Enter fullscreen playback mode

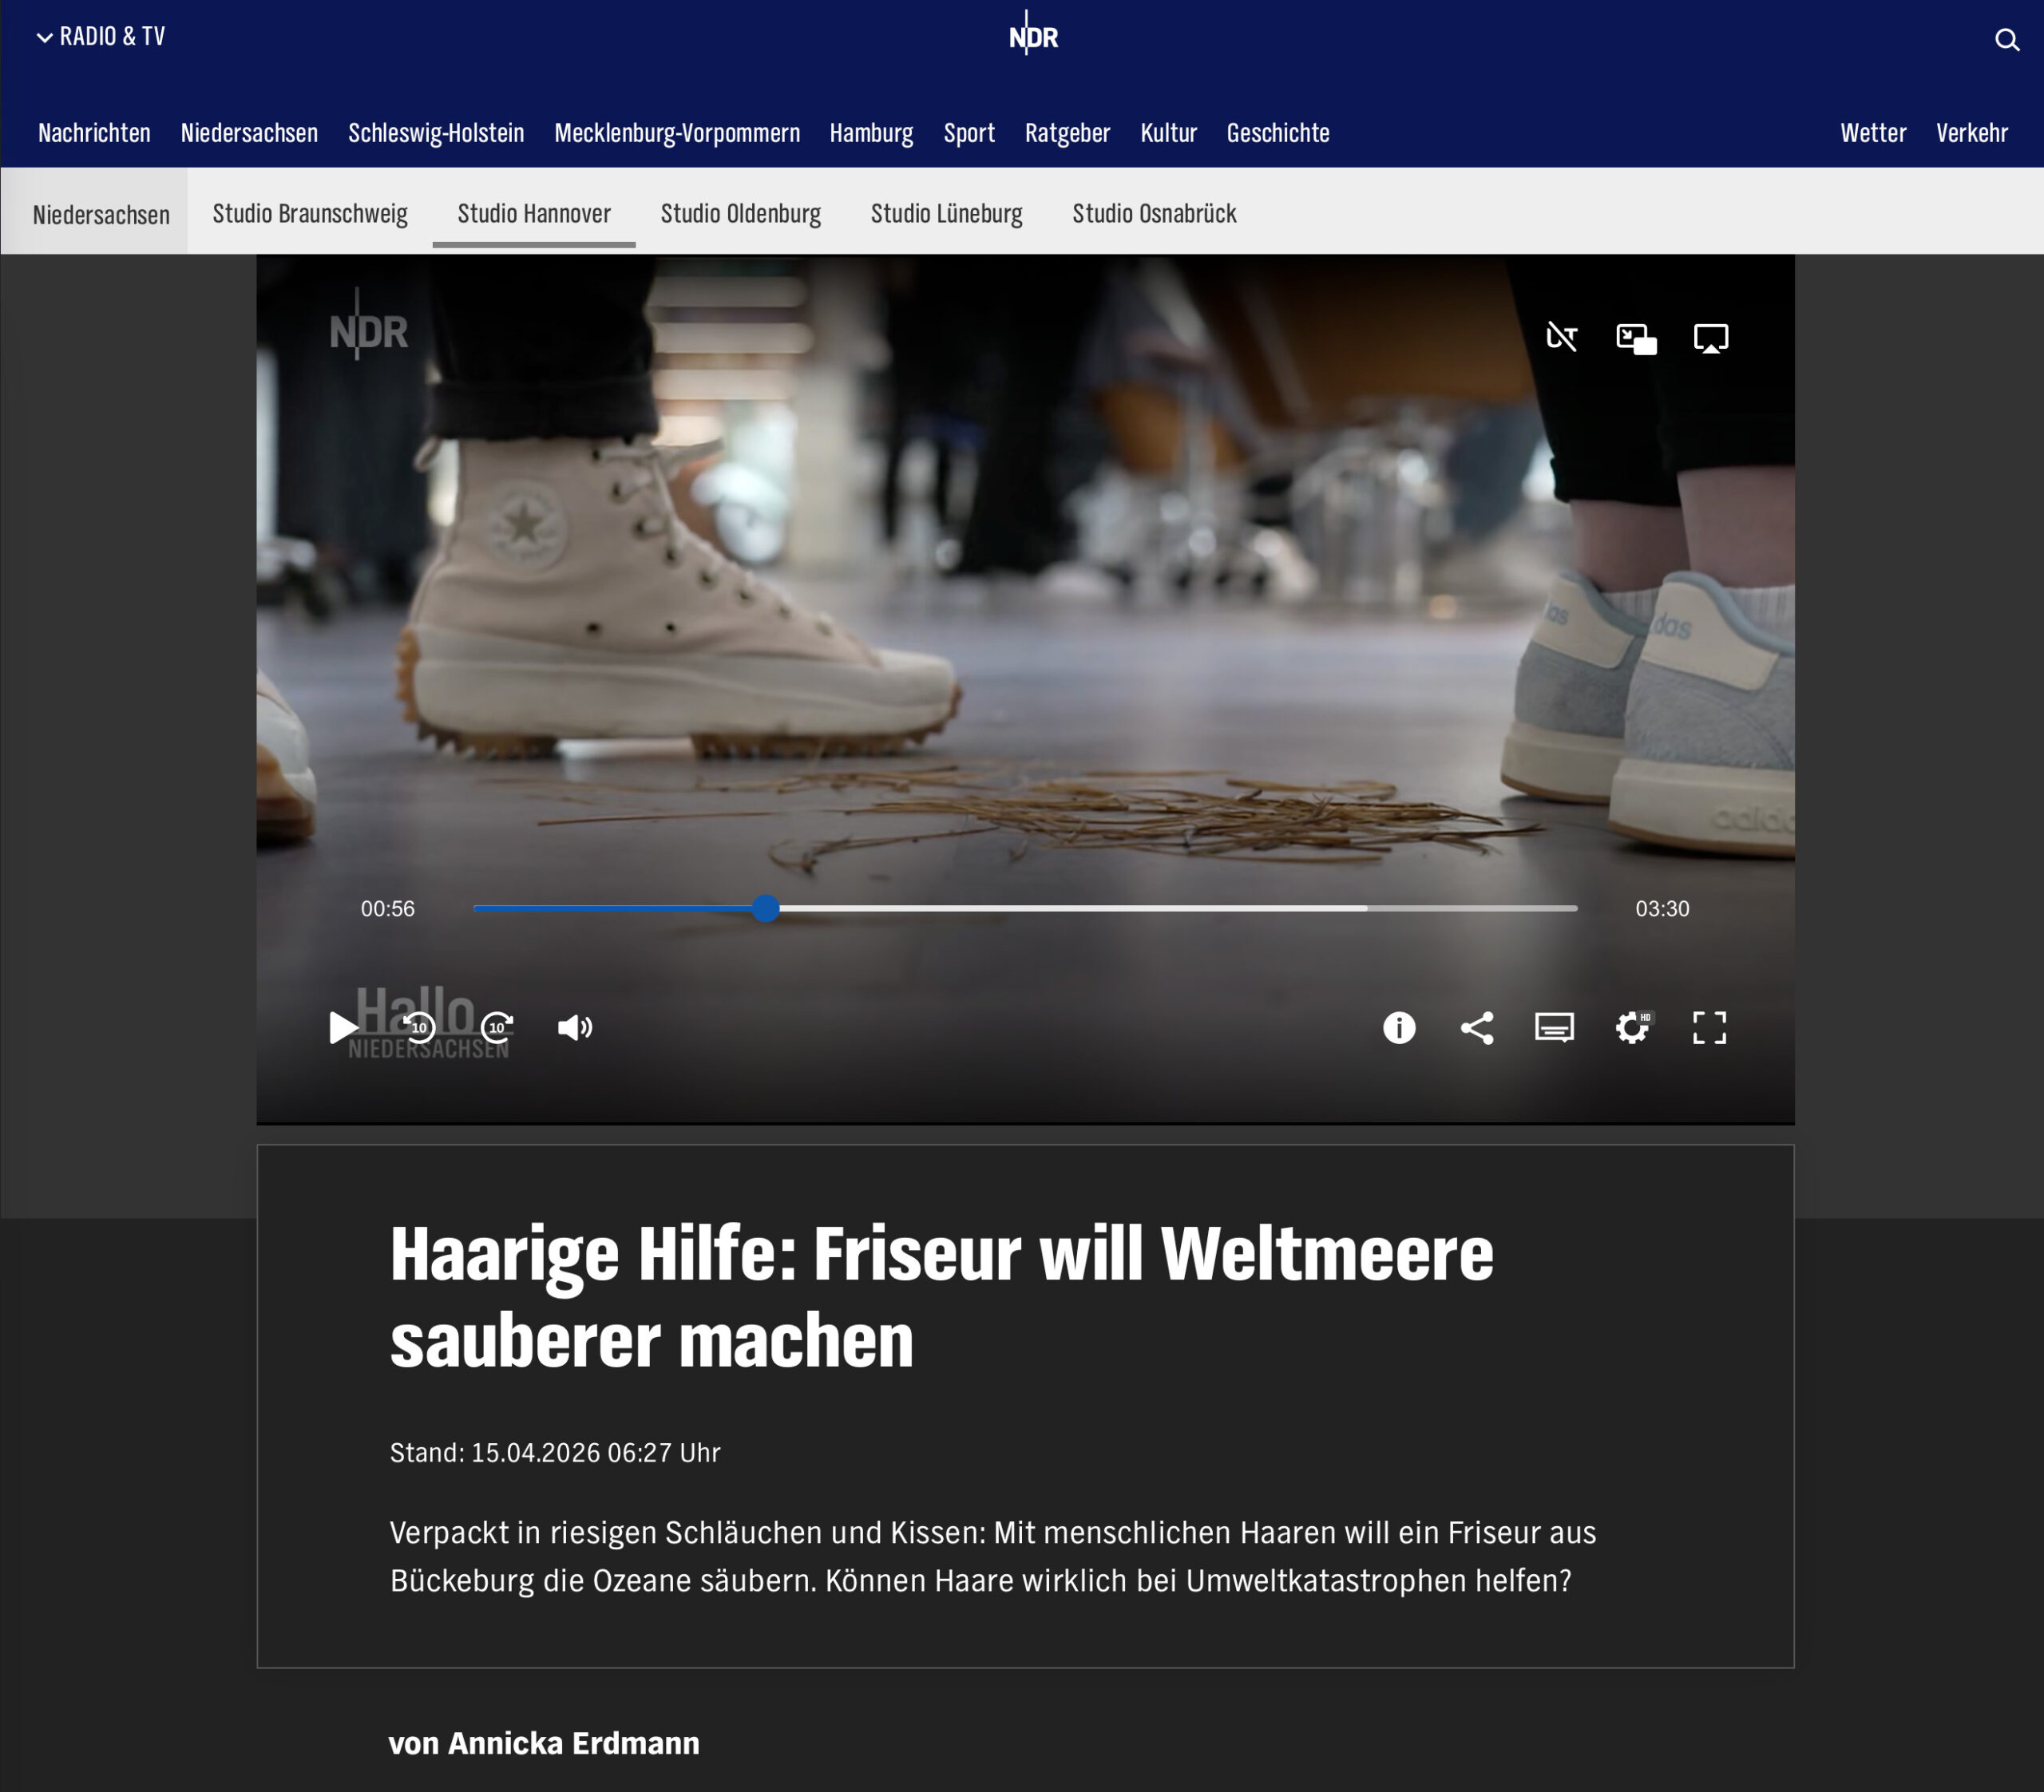point(1711,1029)
